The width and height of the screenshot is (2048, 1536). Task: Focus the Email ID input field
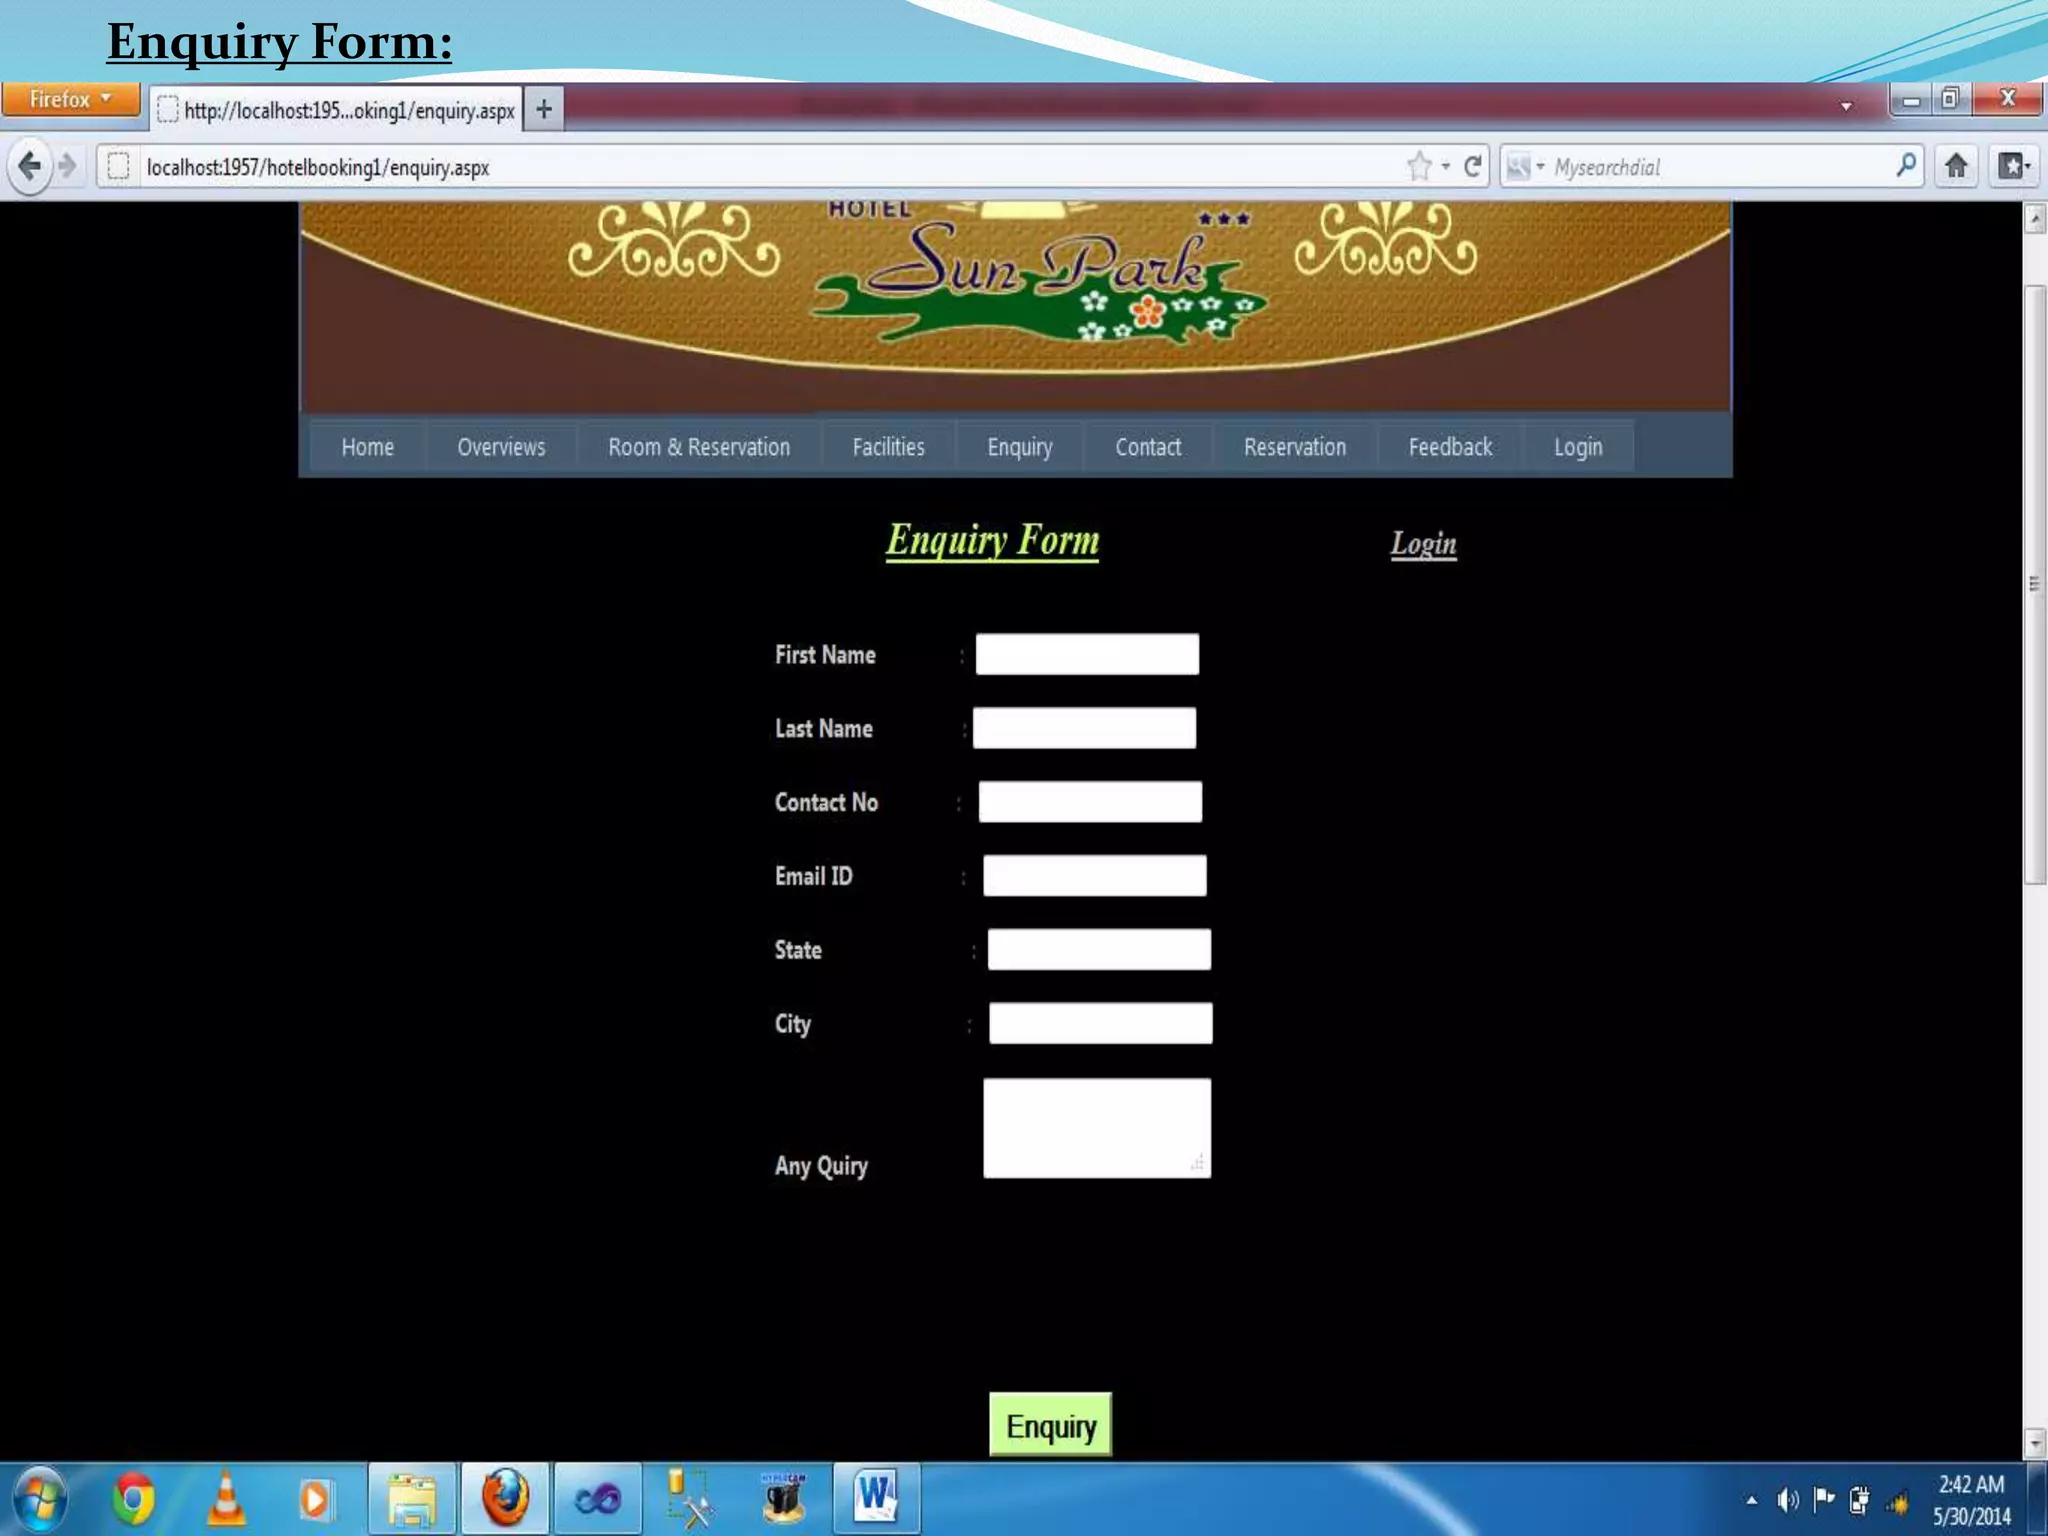pyautogui.click(x=1094, y=875)
